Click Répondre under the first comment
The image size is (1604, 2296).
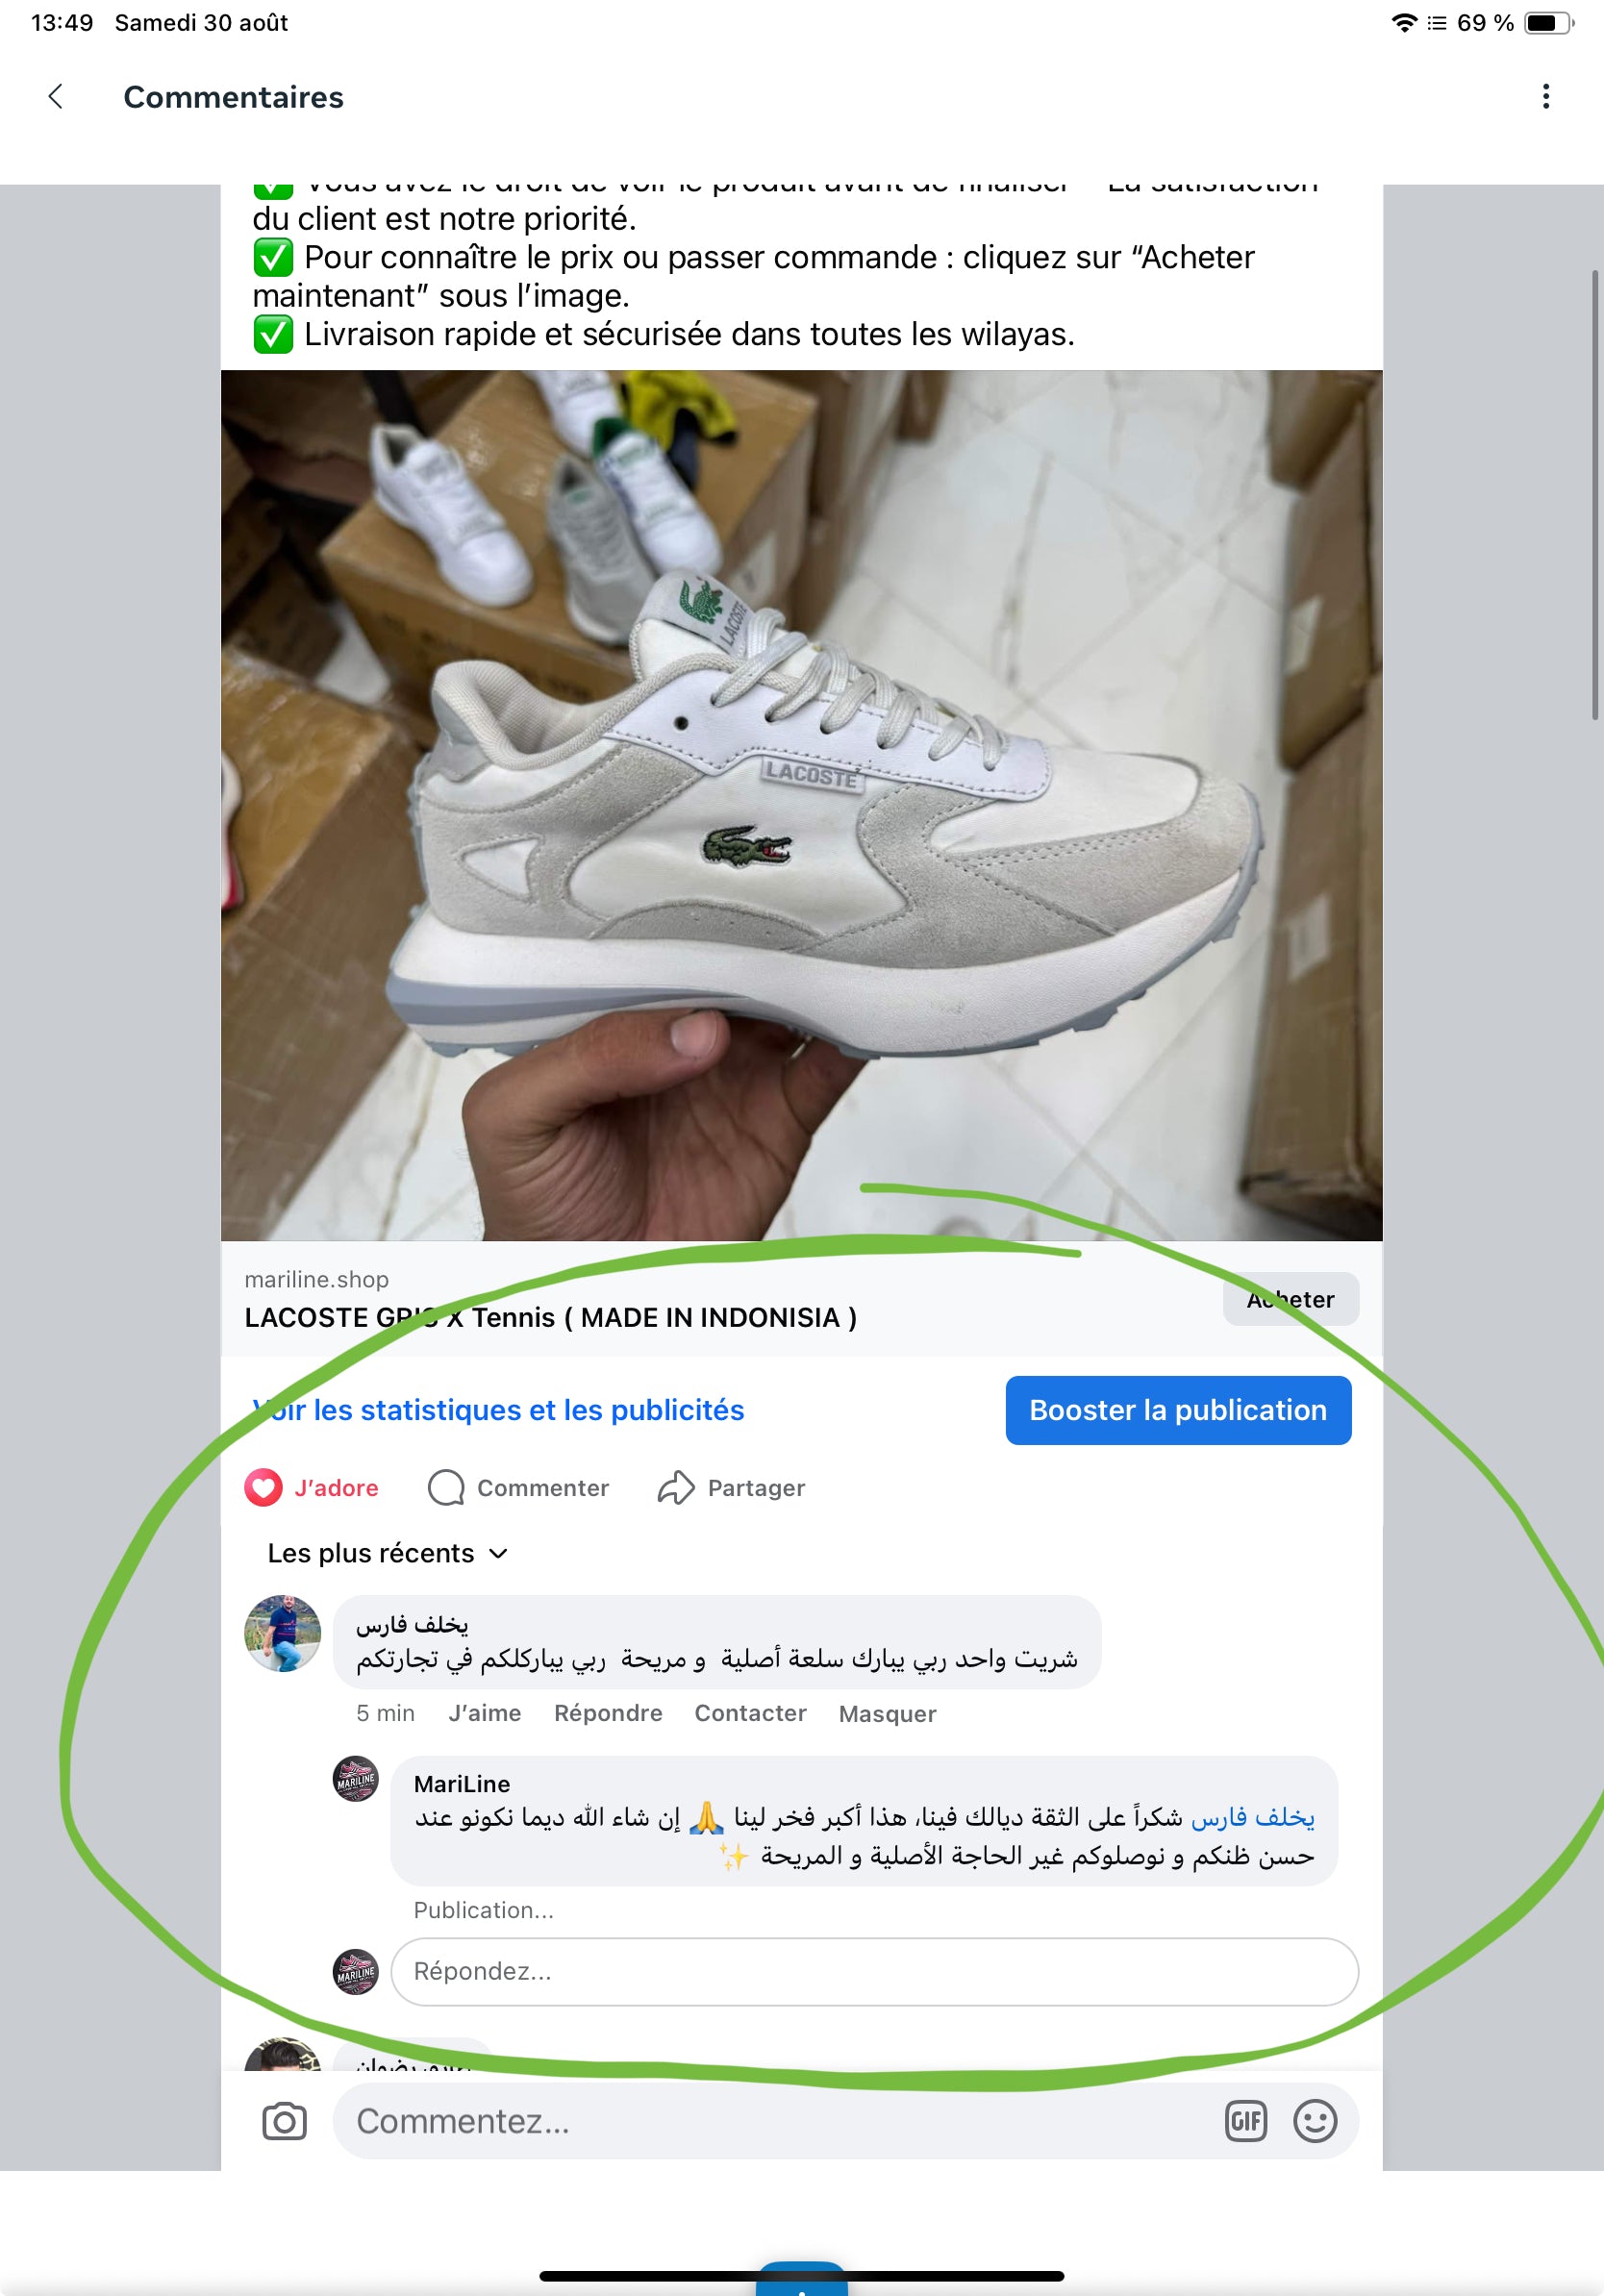[608, 1713]
